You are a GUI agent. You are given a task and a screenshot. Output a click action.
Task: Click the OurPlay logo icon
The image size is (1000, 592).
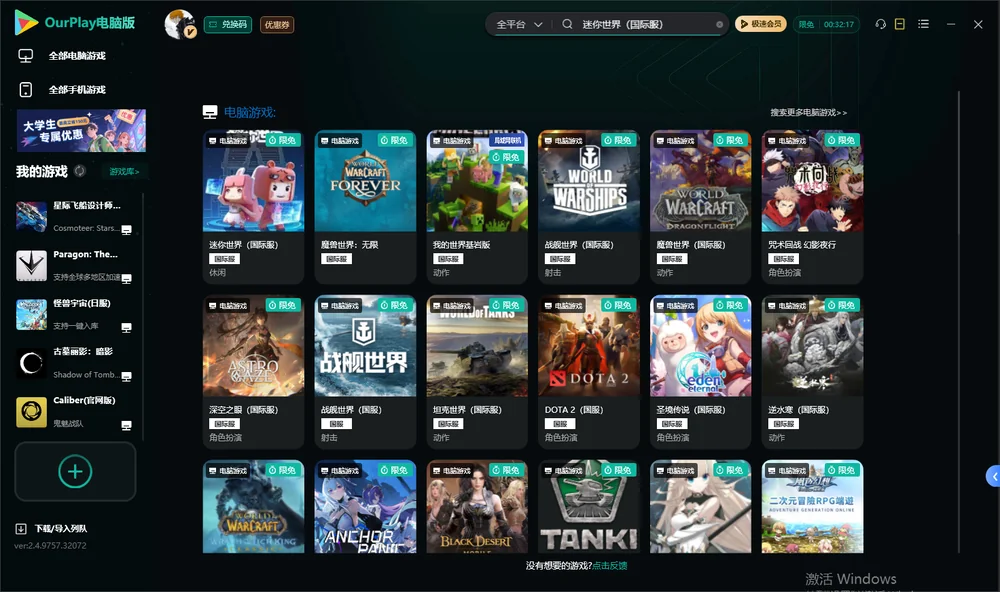click(x=26, y=22)
